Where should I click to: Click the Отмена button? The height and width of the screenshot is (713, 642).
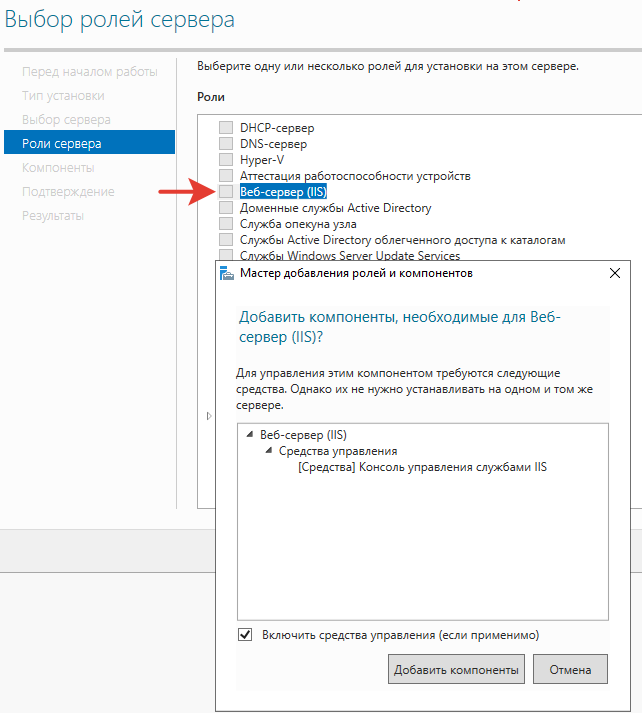click(x=570, y=669)
